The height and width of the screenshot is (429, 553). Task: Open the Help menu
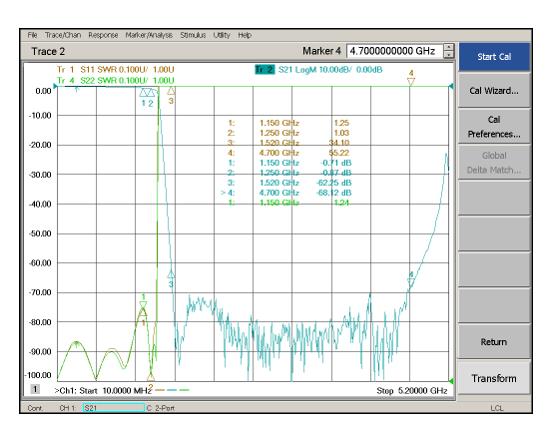tap(244, 35)
